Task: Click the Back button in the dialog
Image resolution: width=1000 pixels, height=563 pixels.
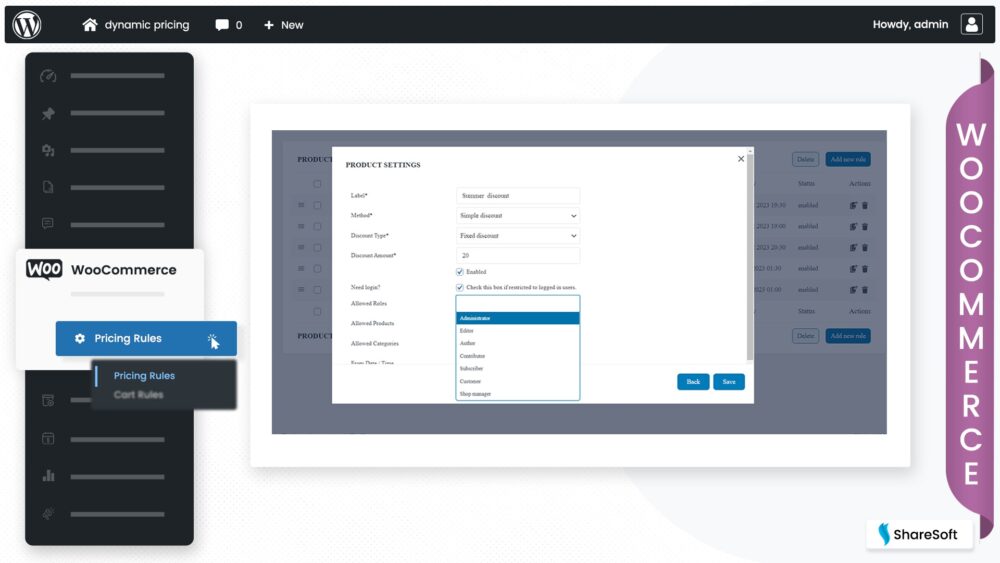Action: (693, 382)
